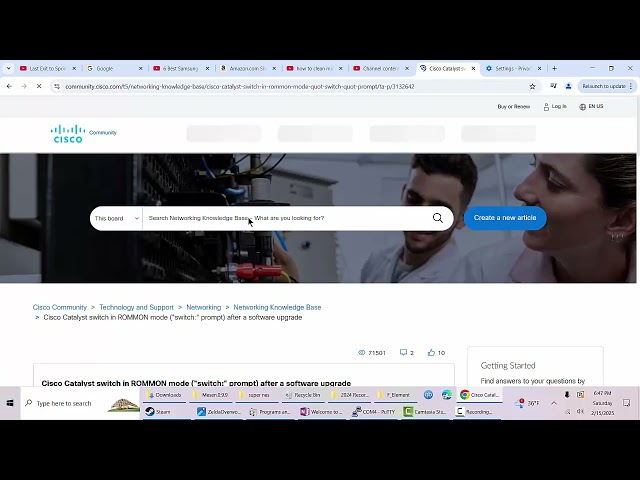The width and height of the screenshot is (640, 480).
Task: Click the comments bubble icon
Action: tap(403, 352)
